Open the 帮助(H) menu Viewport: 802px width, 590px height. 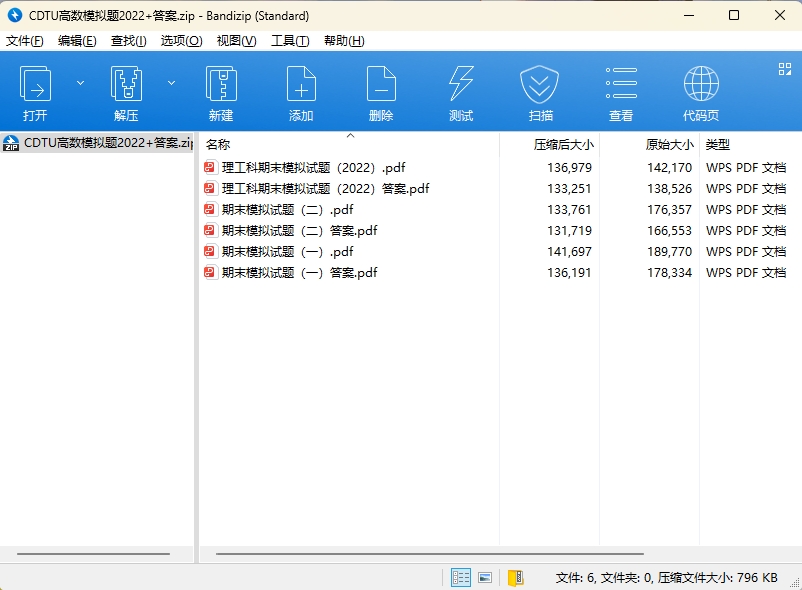(x=344, y=41)
